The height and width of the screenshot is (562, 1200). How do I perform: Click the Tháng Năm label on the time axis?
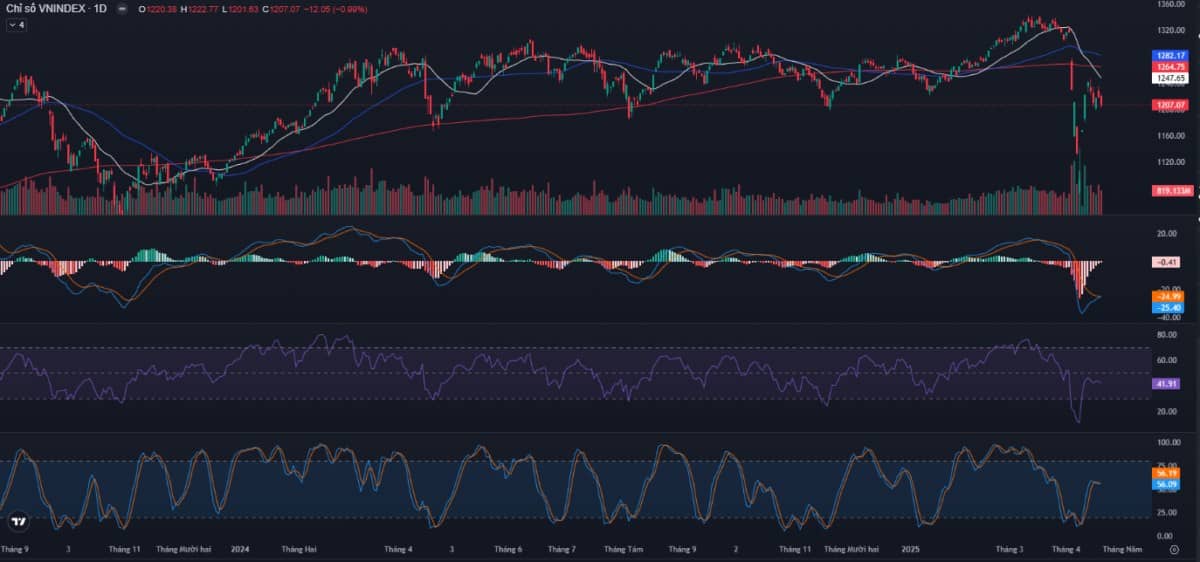1121,549
